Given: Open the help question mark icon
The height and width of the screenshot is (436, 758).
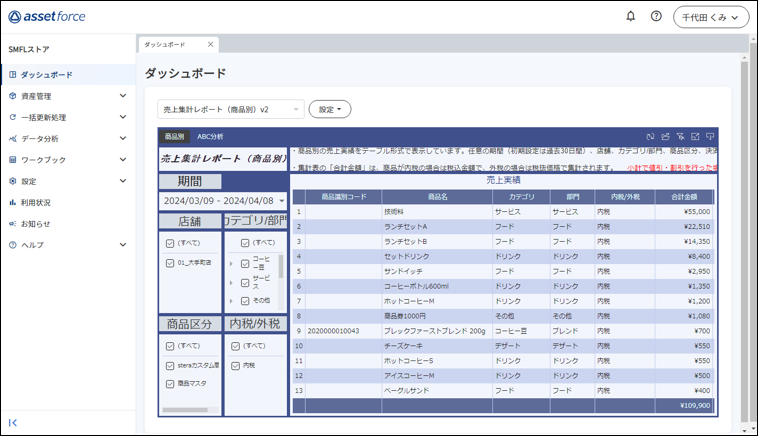Looking at the screenshot, I should [x=656, y=16].
